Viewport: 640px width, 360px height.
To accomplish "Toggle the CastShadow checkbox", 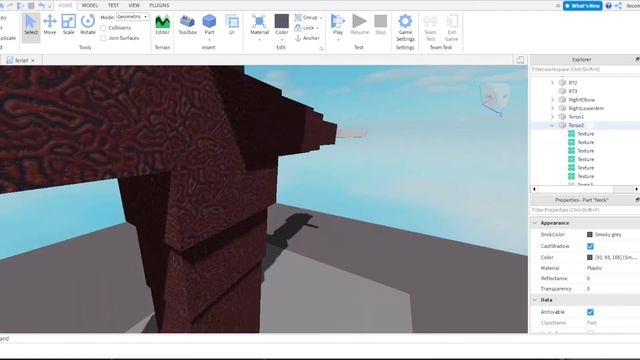I will [590, 246].
